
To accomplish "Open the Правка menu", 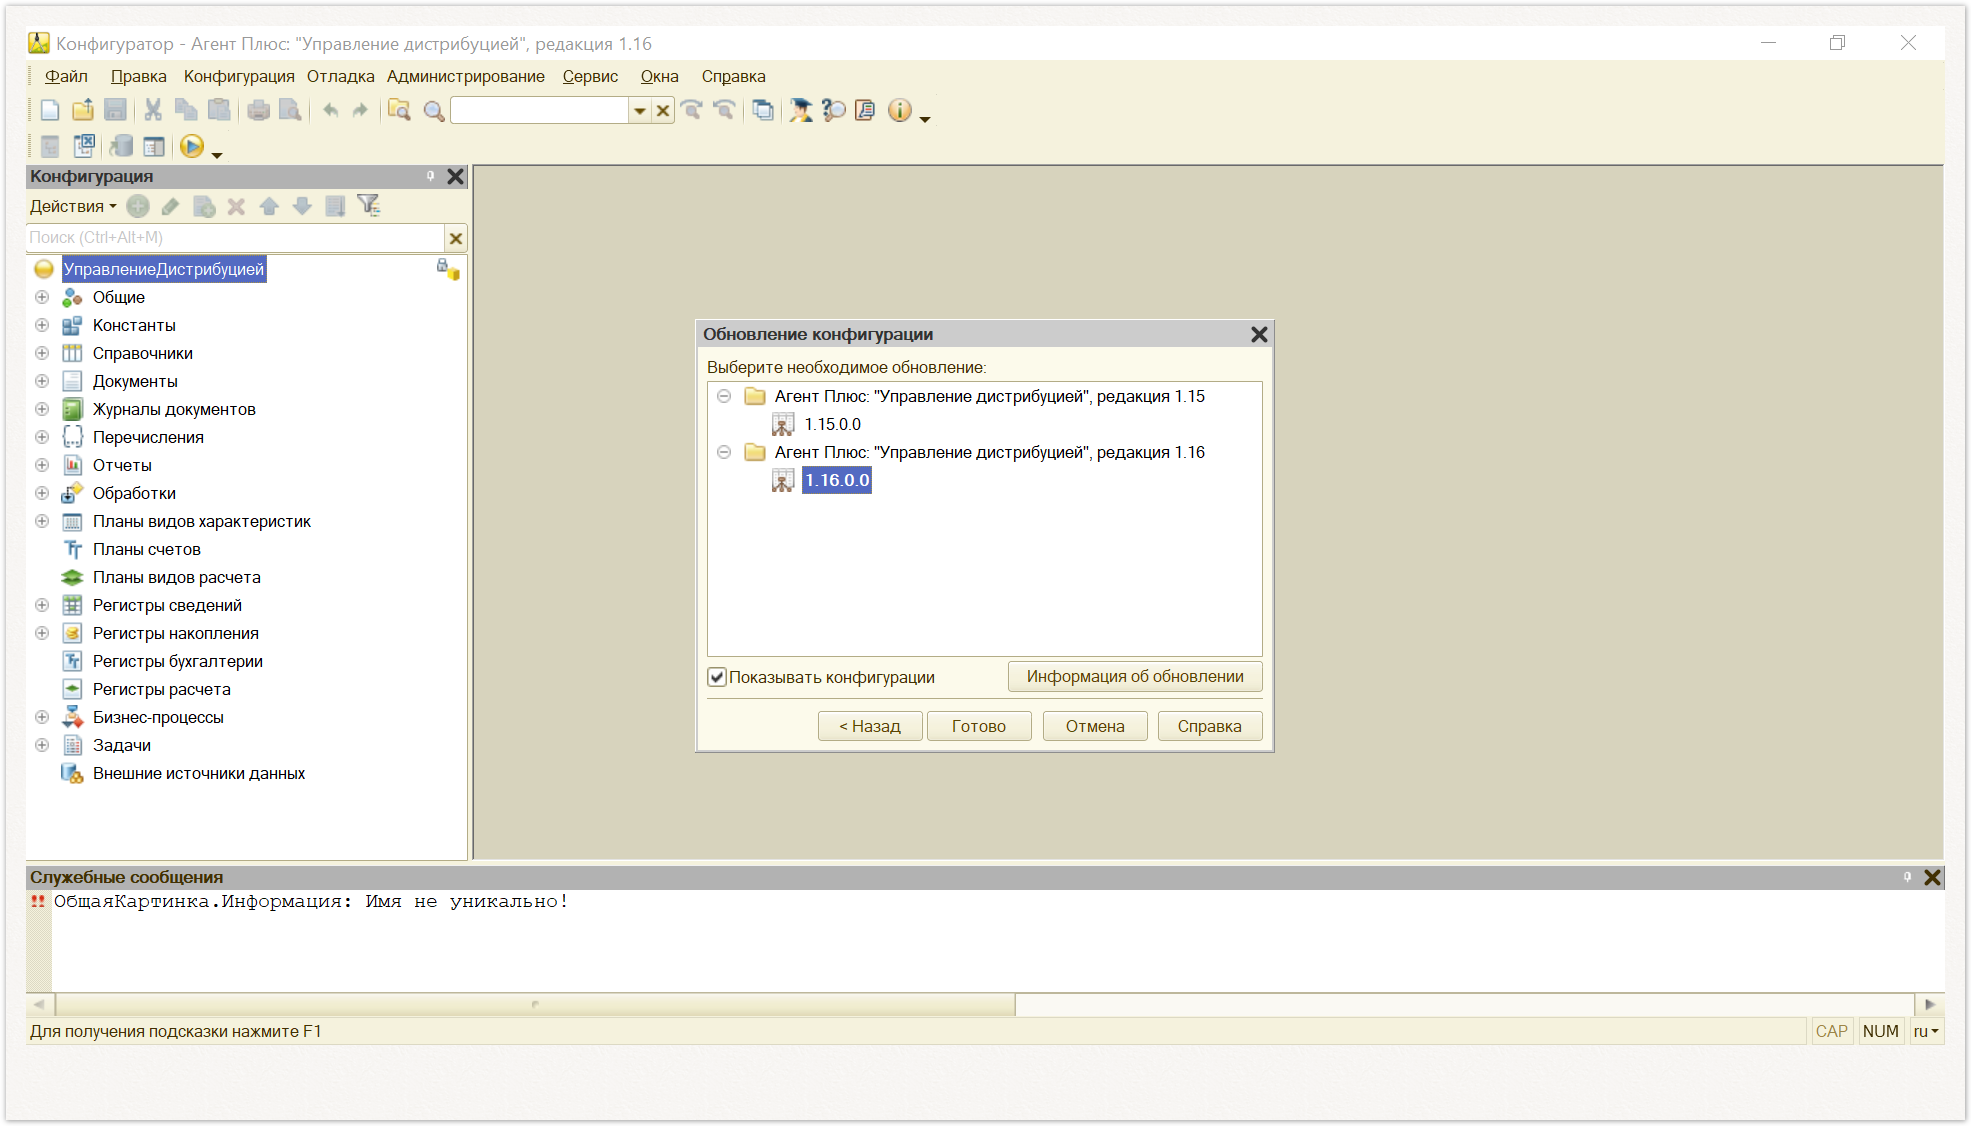I will pyautogui.click(x=138, y=76).
